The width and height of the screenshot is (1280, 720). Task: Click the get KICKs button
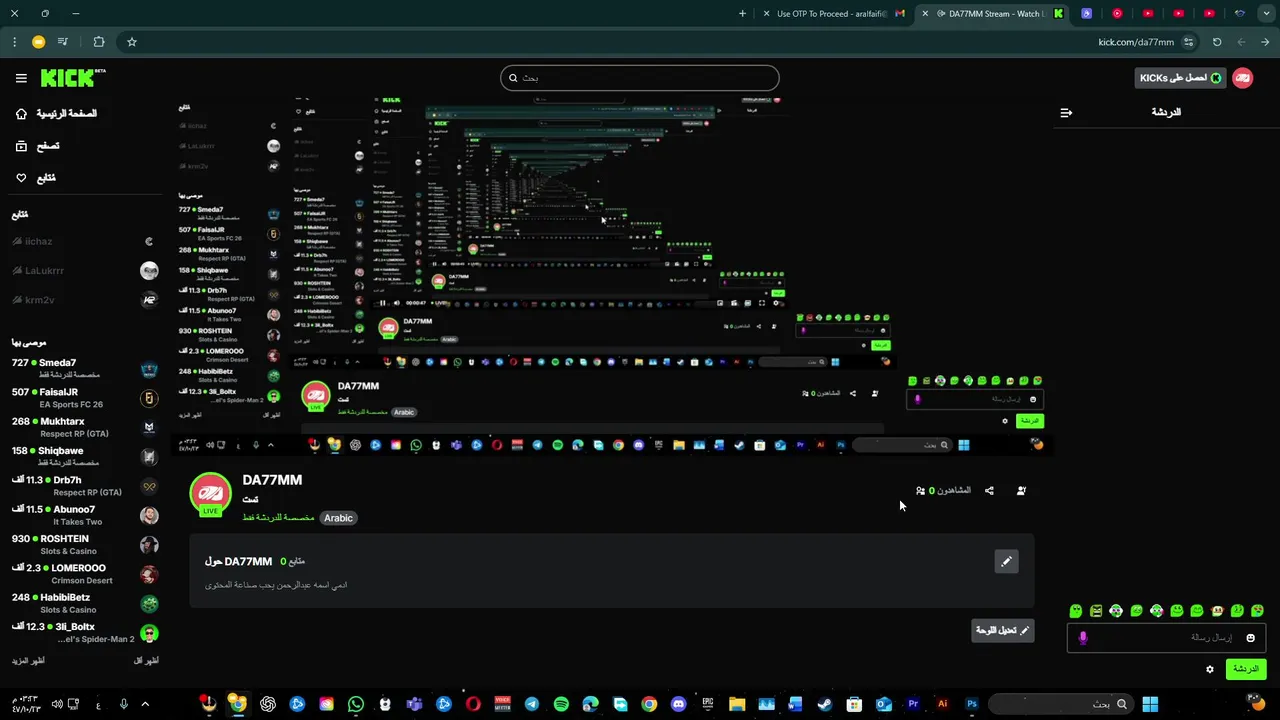[1180, 78]
